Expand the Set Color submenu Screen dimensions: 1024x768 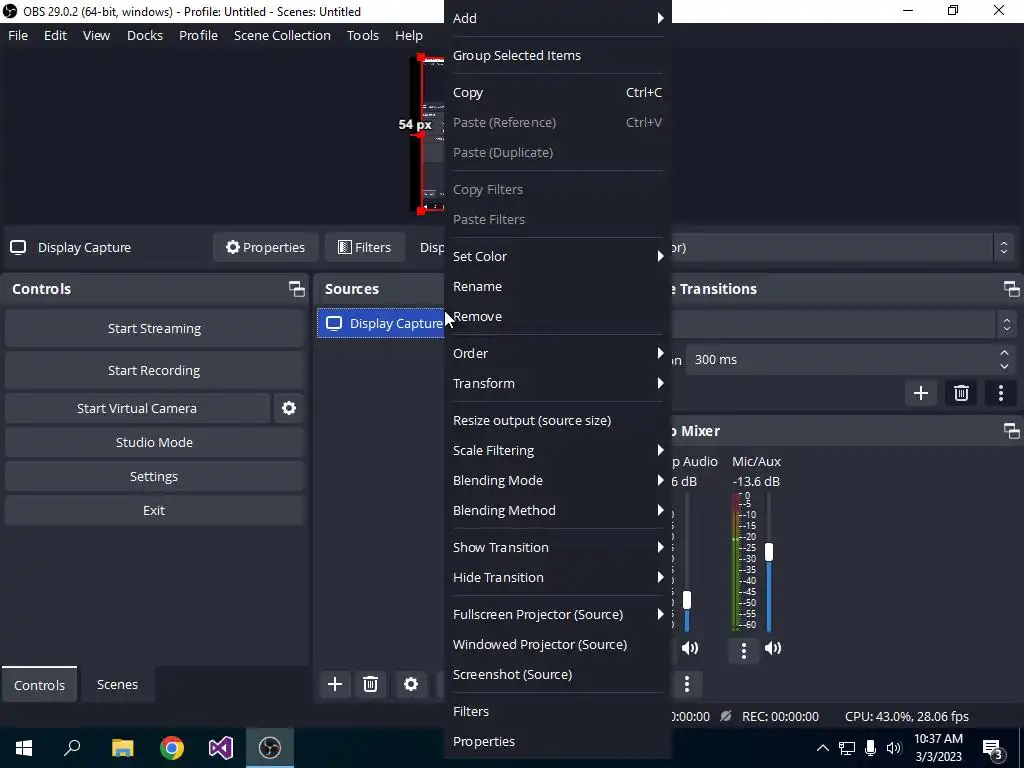pos(558,257)
